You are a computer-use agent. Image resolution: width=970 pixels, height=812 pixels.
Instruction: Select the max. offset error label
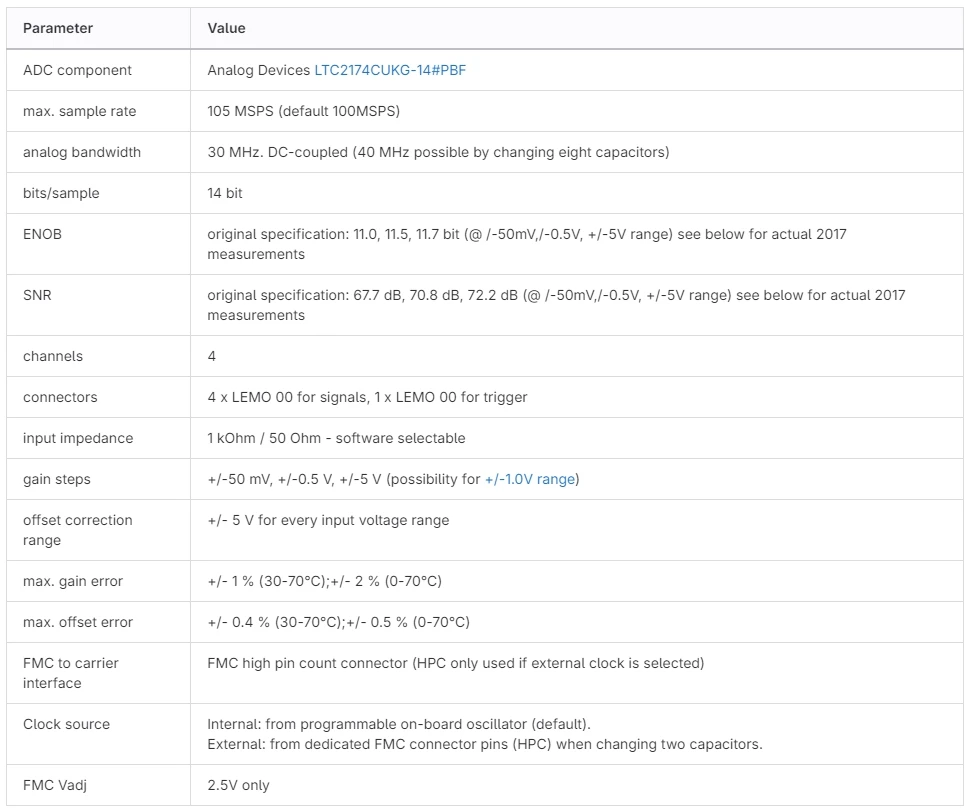78,622
